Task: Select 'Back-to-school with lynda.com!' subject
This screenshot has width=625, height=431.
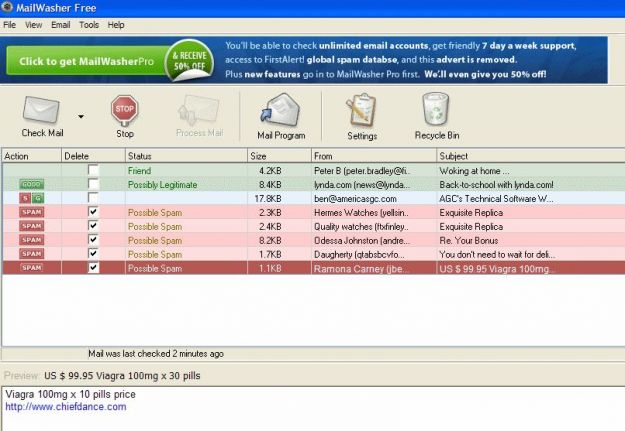Action: click(x=496, y=185)
